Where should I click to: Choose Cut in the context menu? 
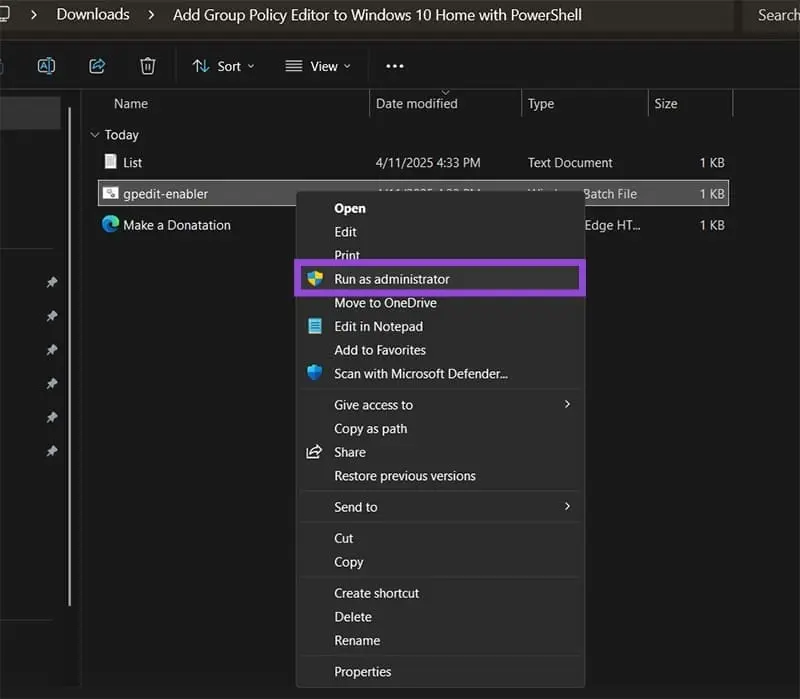(x=440, y=538)
